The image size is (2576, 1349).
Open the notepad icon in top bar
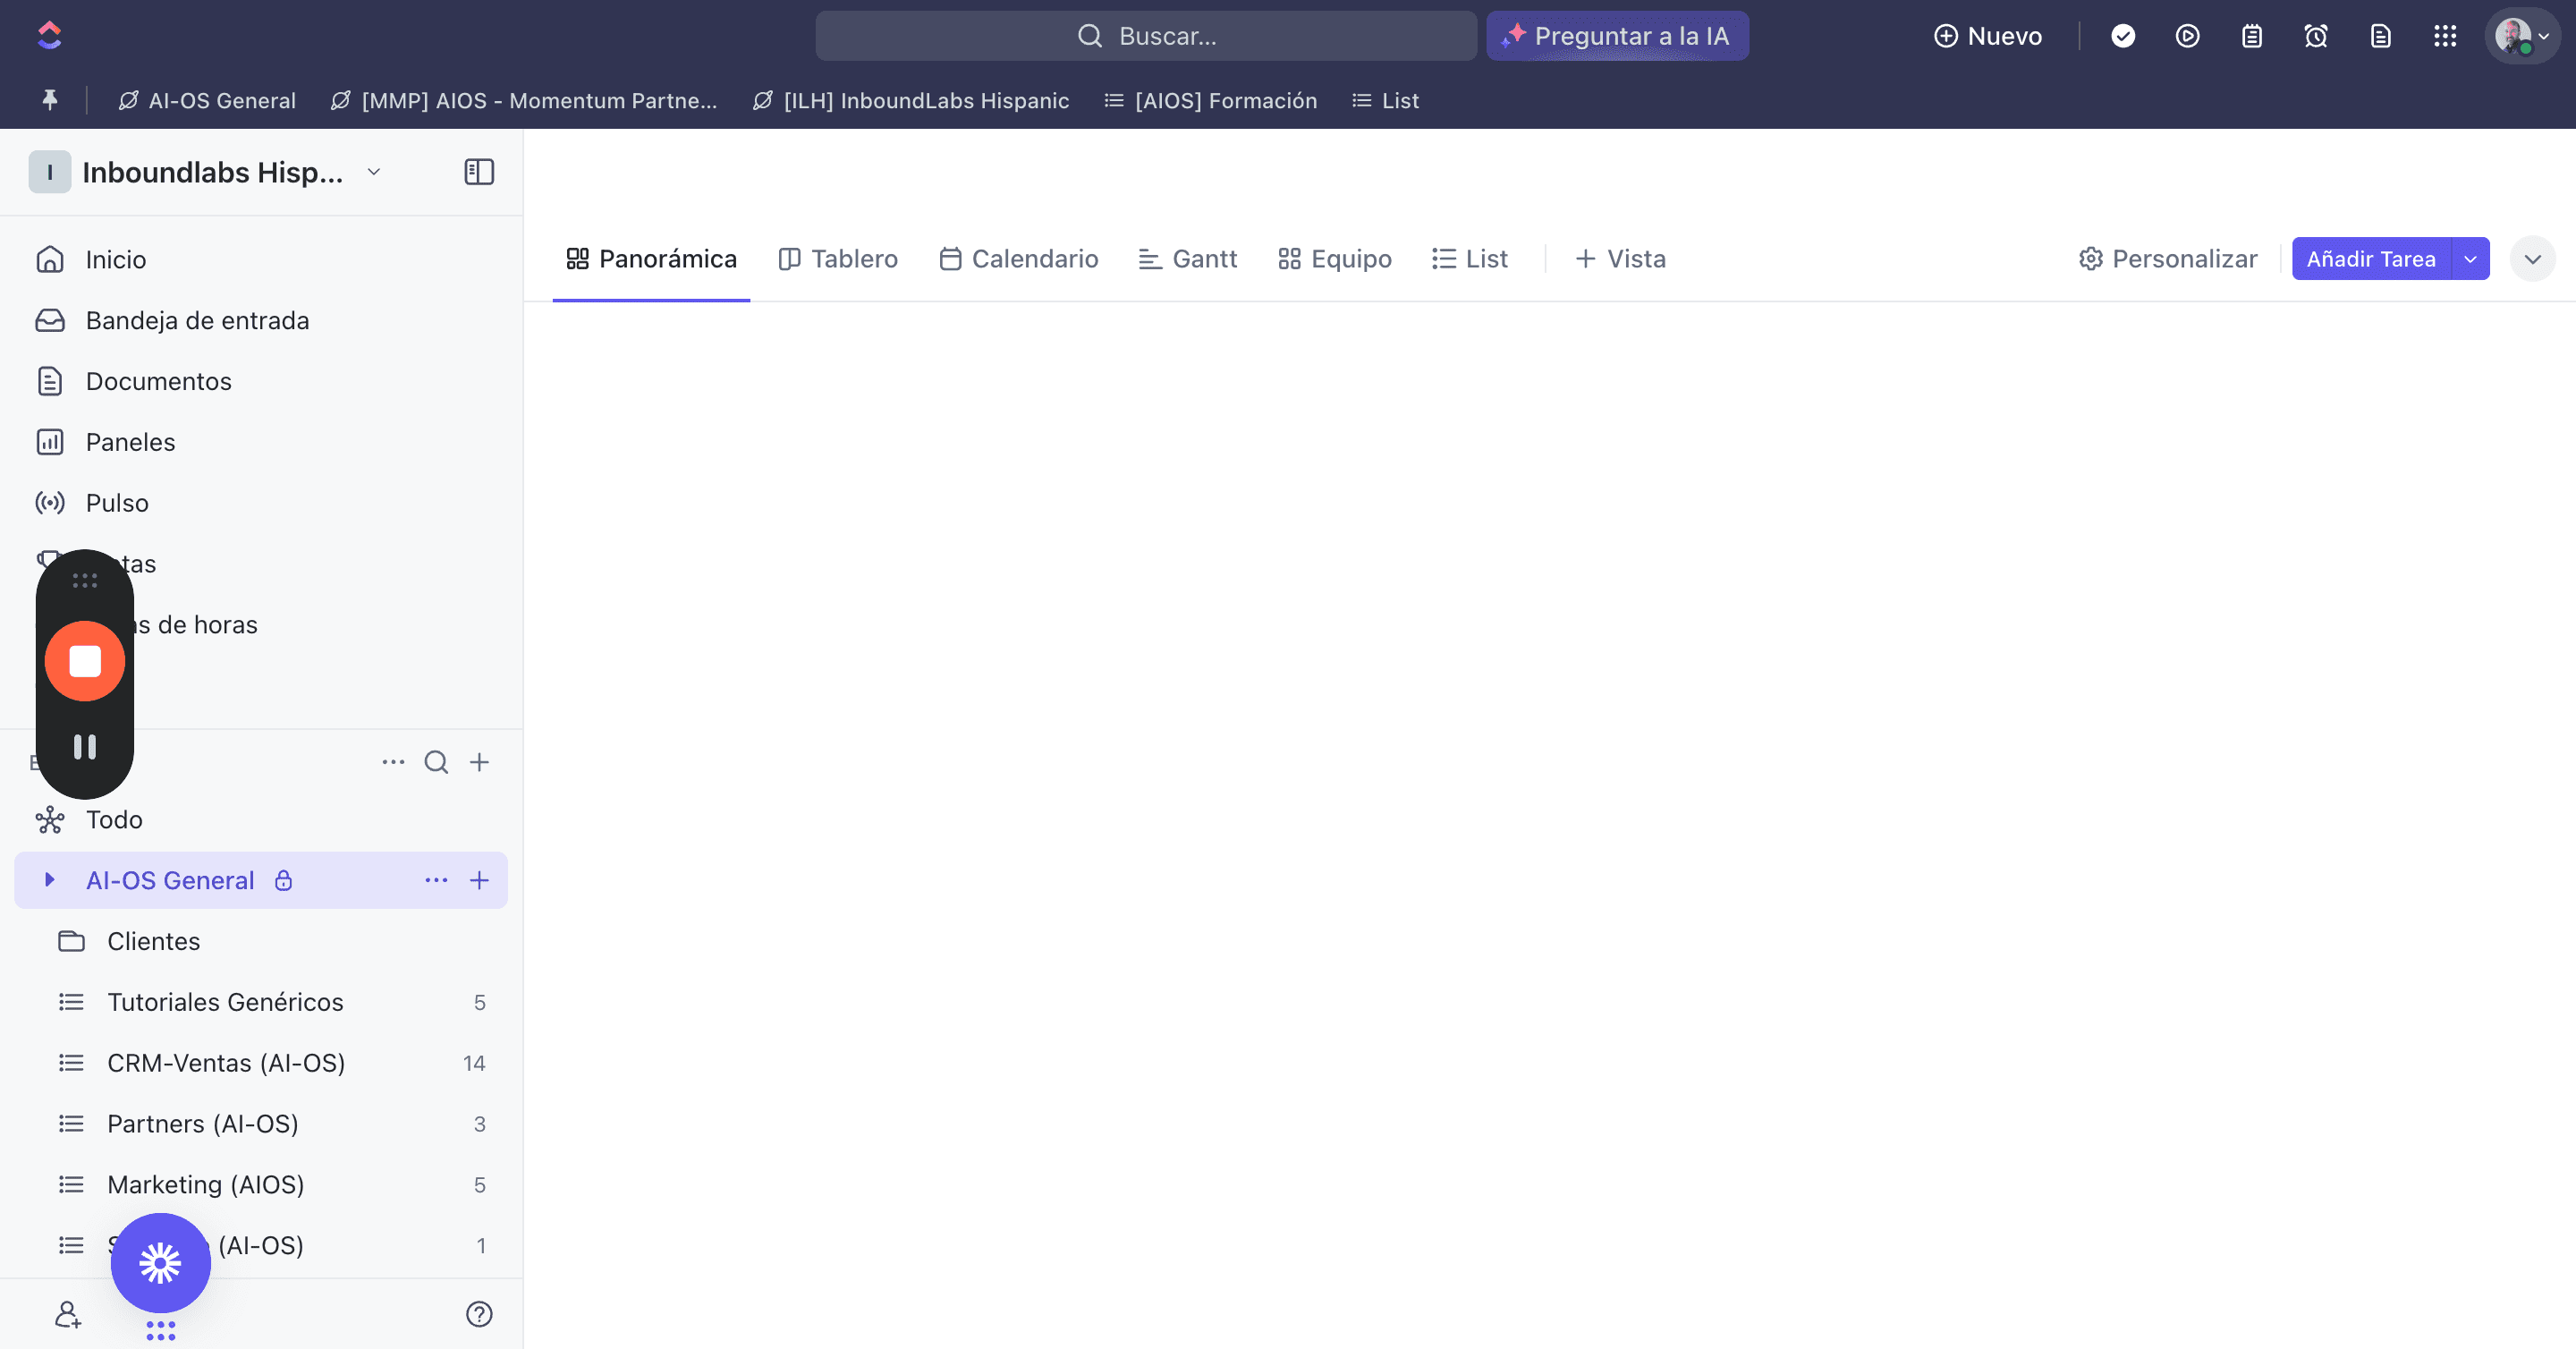pos(2251,36)
